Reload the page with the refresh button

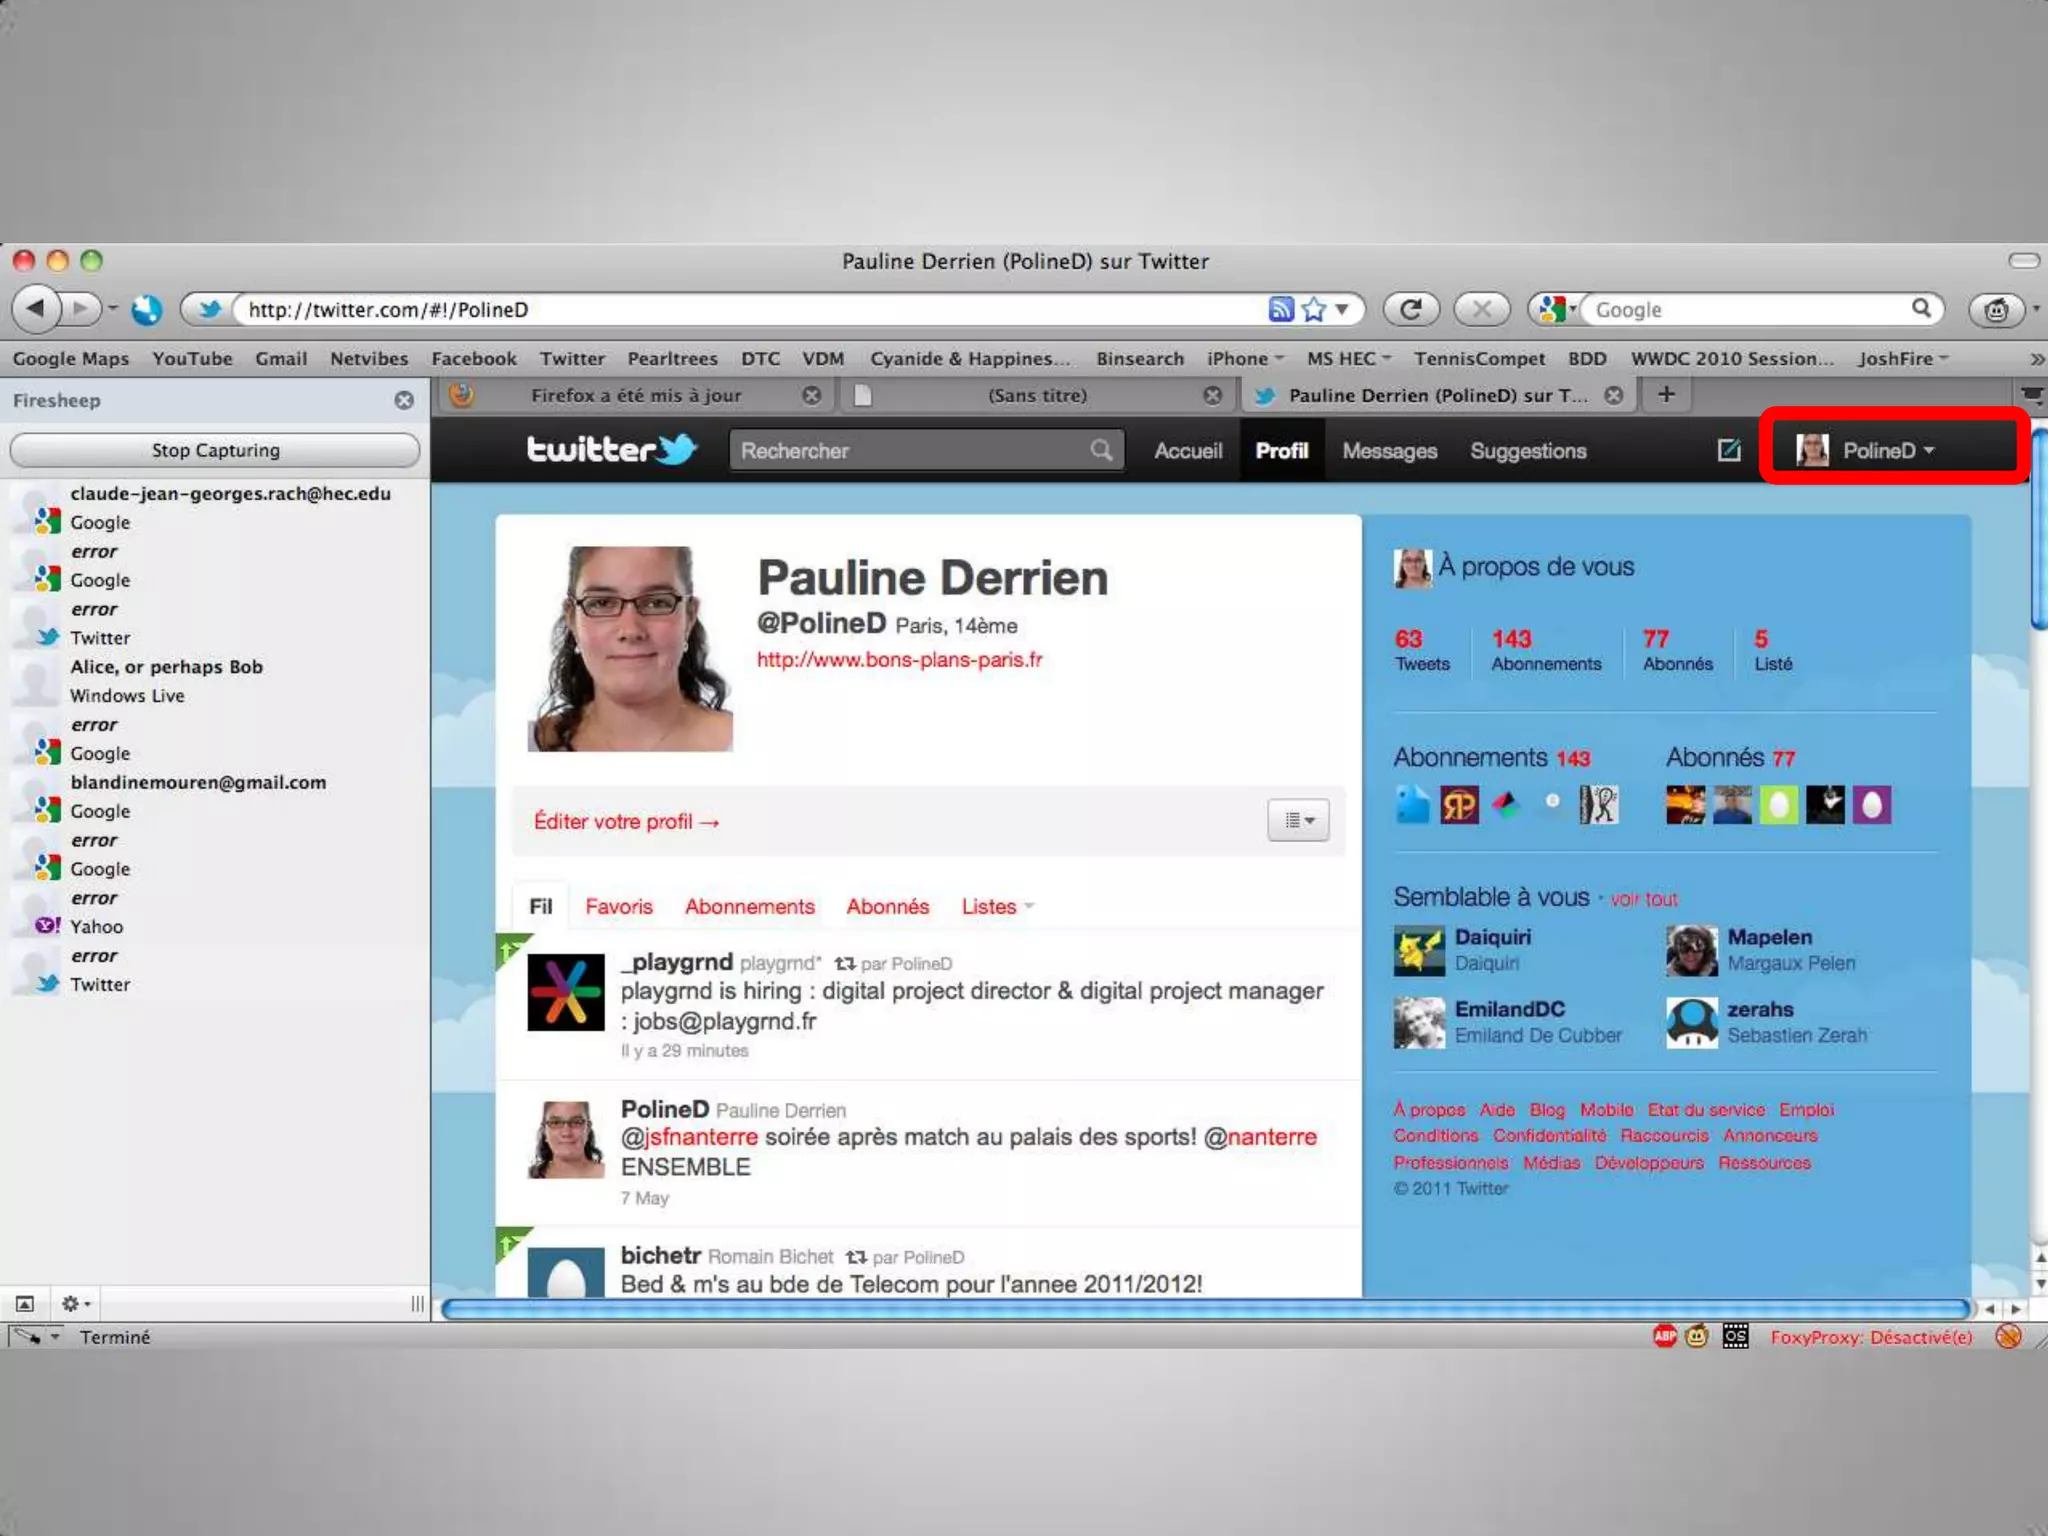point(1410,309)
